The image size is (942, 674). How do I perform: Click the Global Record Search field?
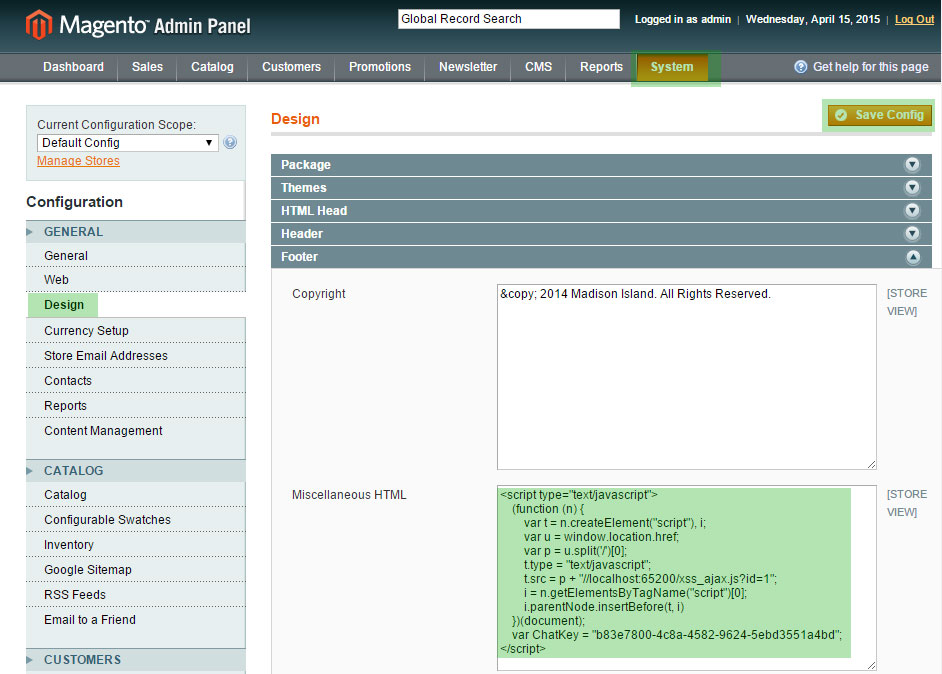[508, 19]
